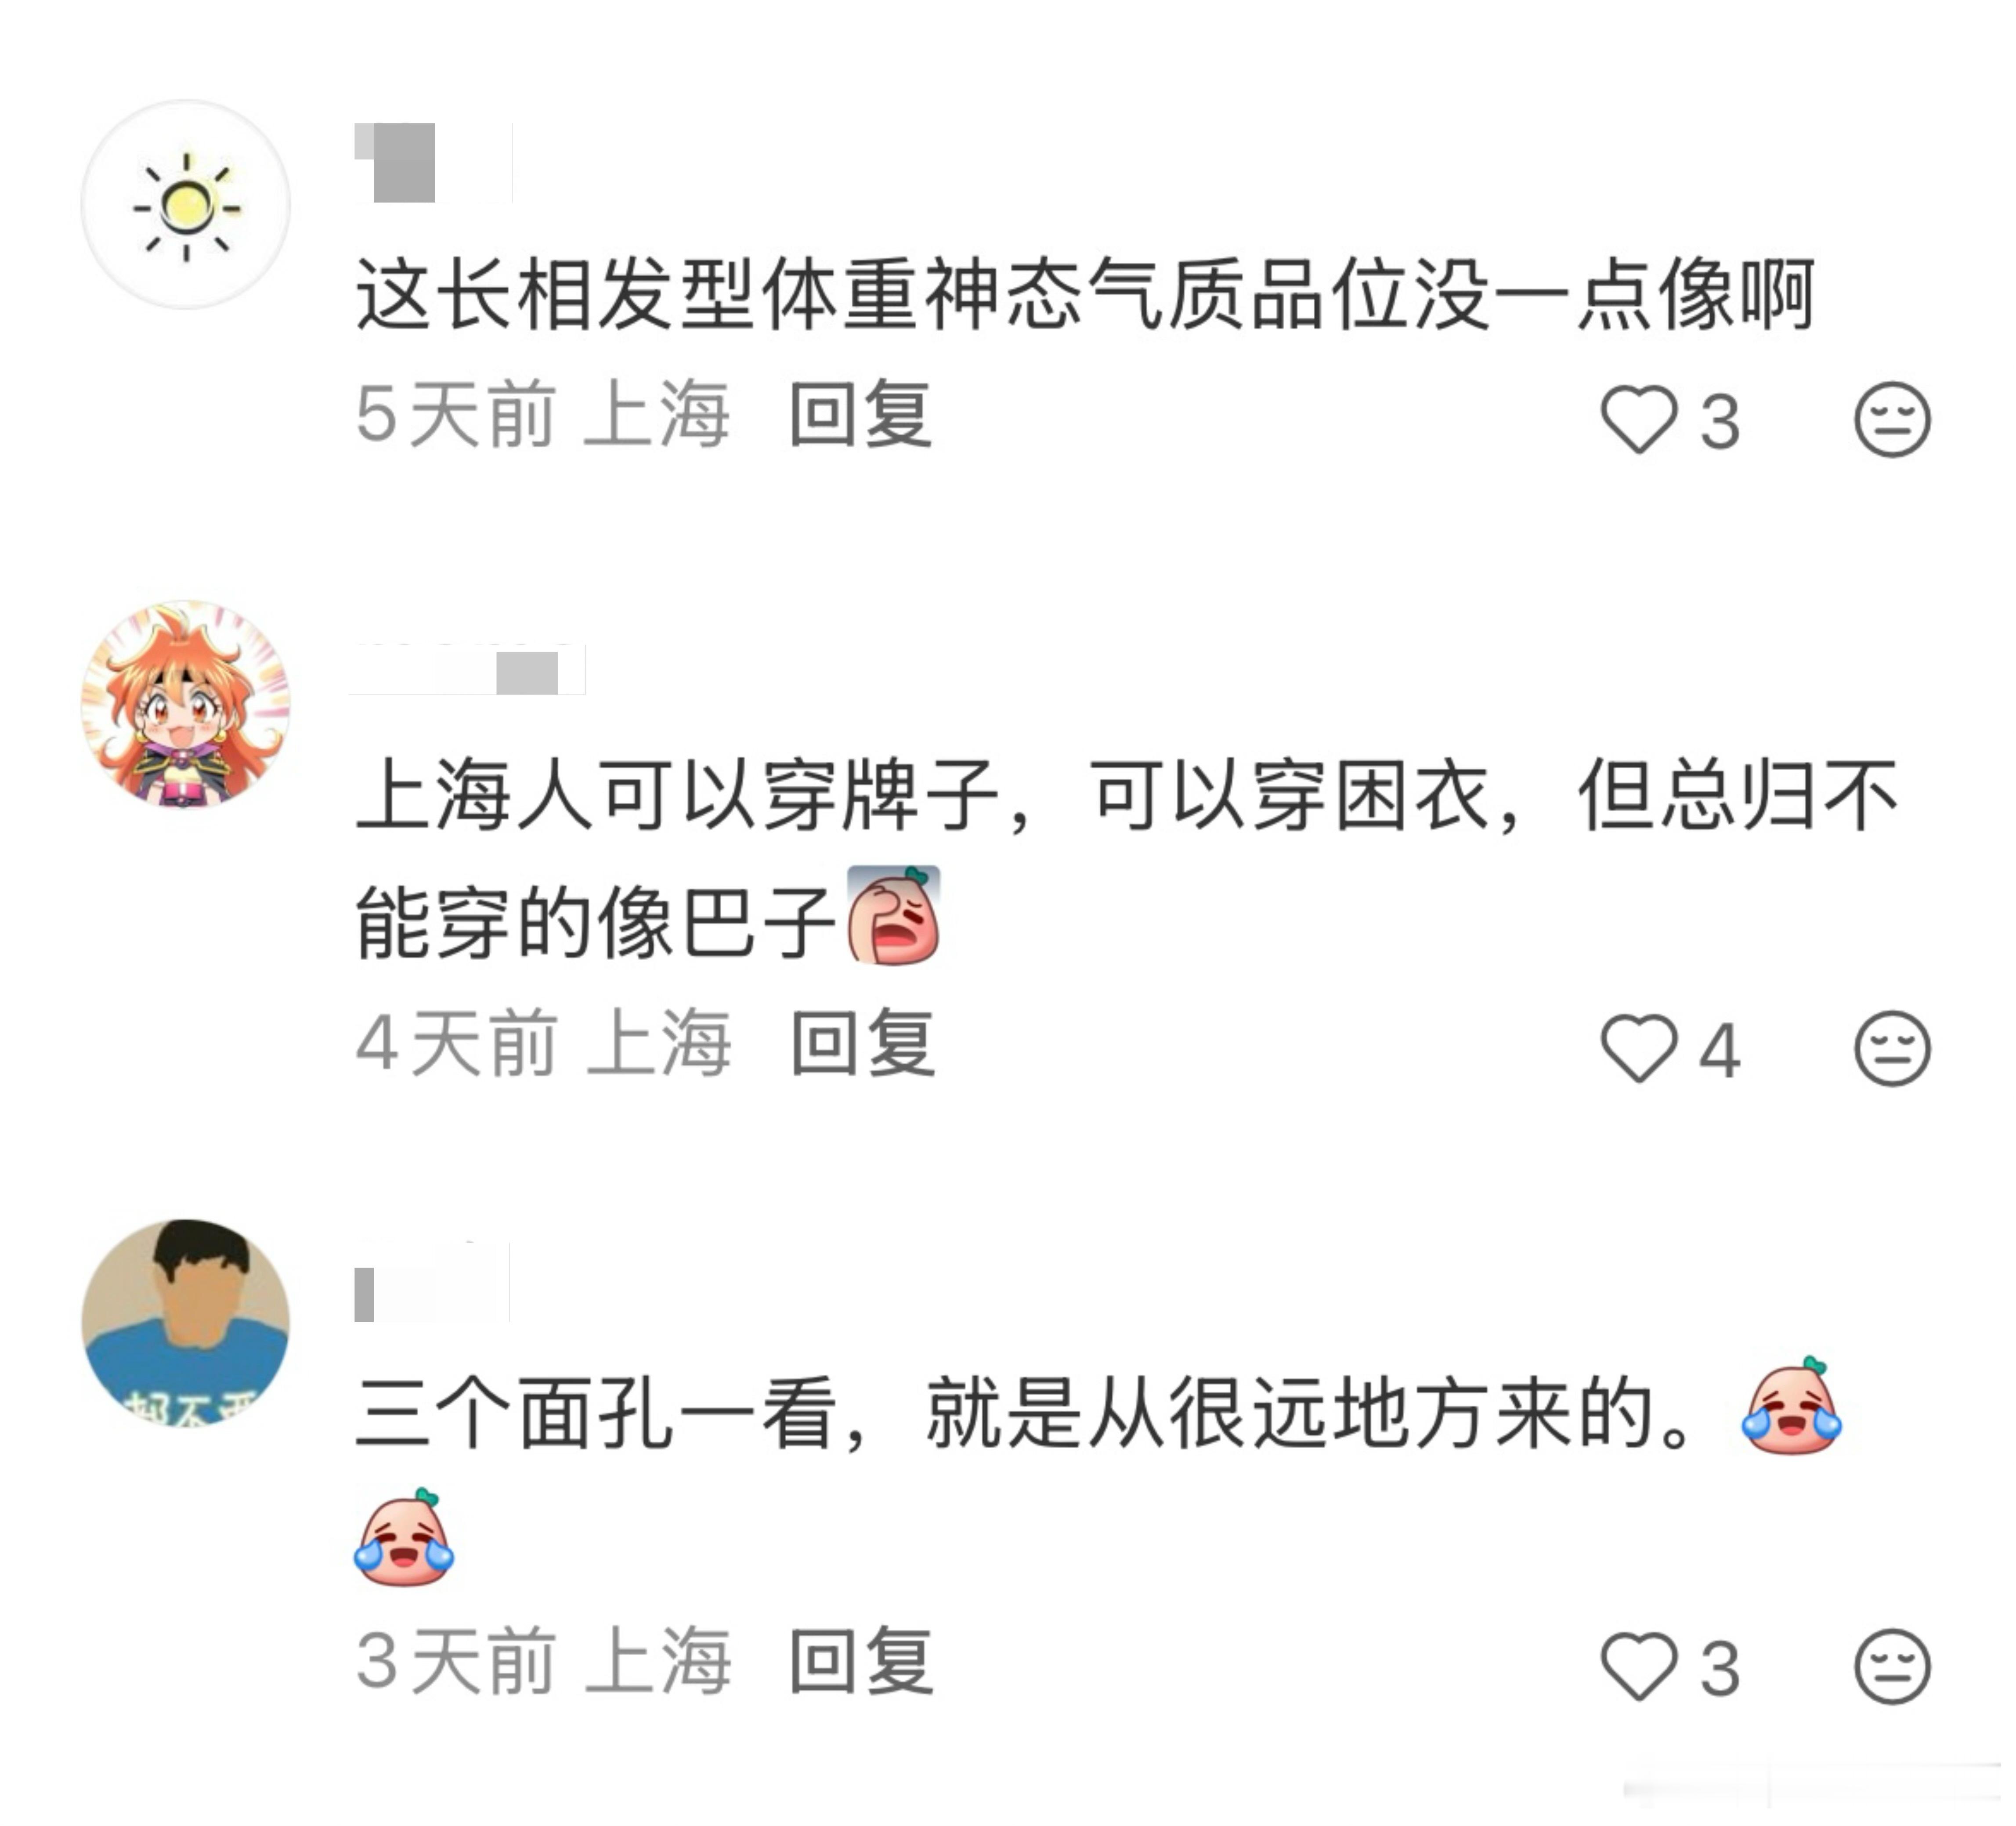Tap the first commenter's blurred username
Viewport: 2016px width, 1826px height.
[x=433, y=162]
